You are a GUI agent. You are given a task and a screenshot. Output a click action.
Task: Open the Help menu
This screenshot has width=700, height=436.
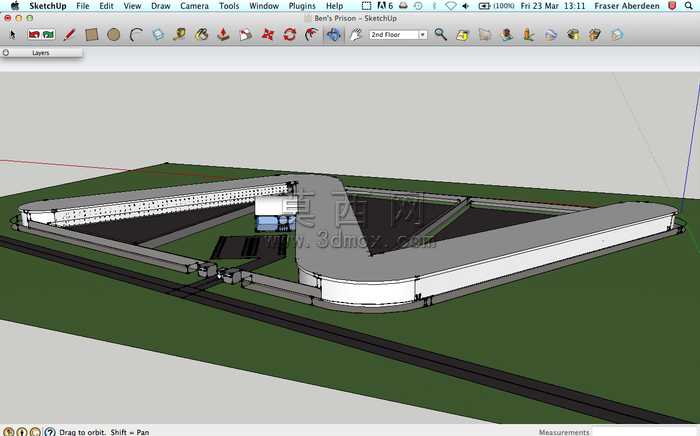pyautogui.click(x=334, y=6)
